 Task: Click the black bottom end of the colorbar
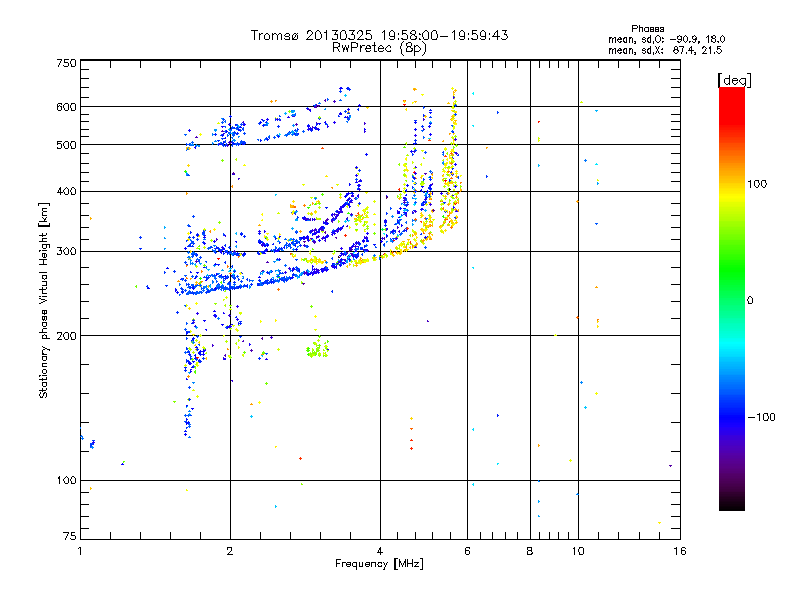pyautogui.click(x=732, y=503)
